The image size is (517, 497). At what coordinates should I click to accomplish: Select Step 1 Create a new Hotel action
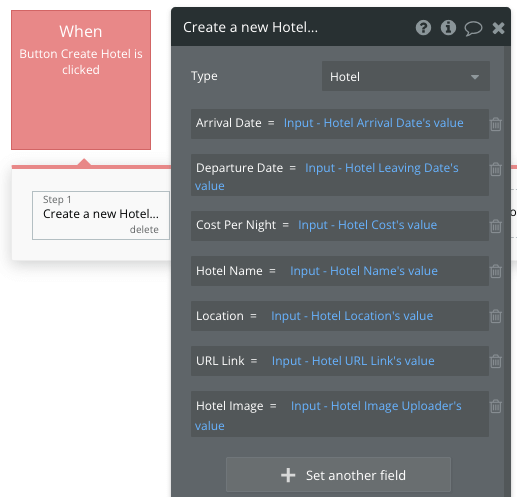pyautogui.click(x=101, y=215)
